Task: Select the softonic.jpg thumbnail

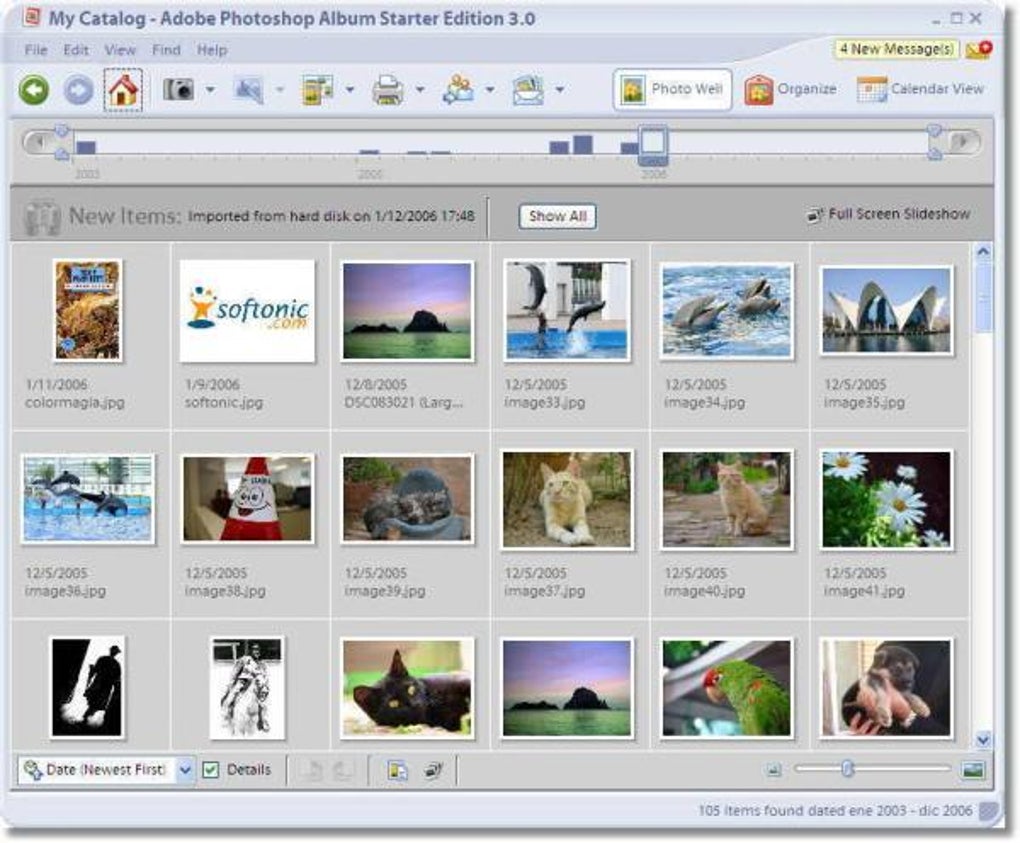Action: (247, 310)
